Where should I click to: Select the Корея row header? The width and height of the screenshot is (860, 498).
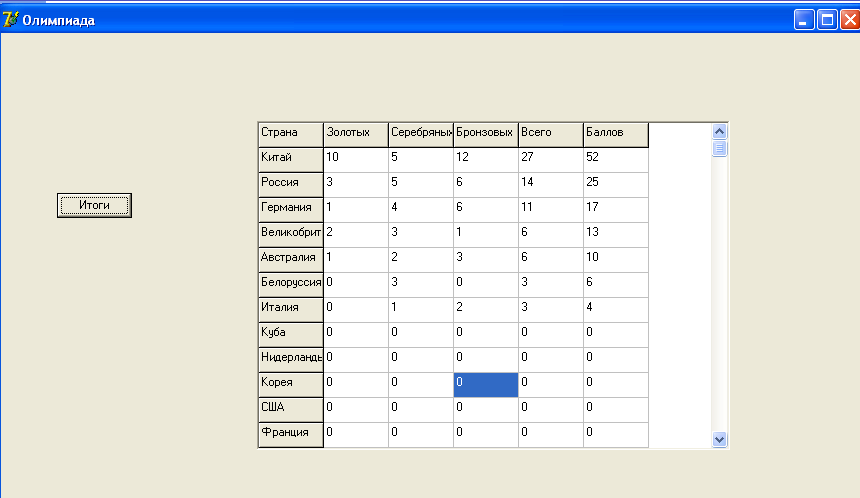point(291,385)
